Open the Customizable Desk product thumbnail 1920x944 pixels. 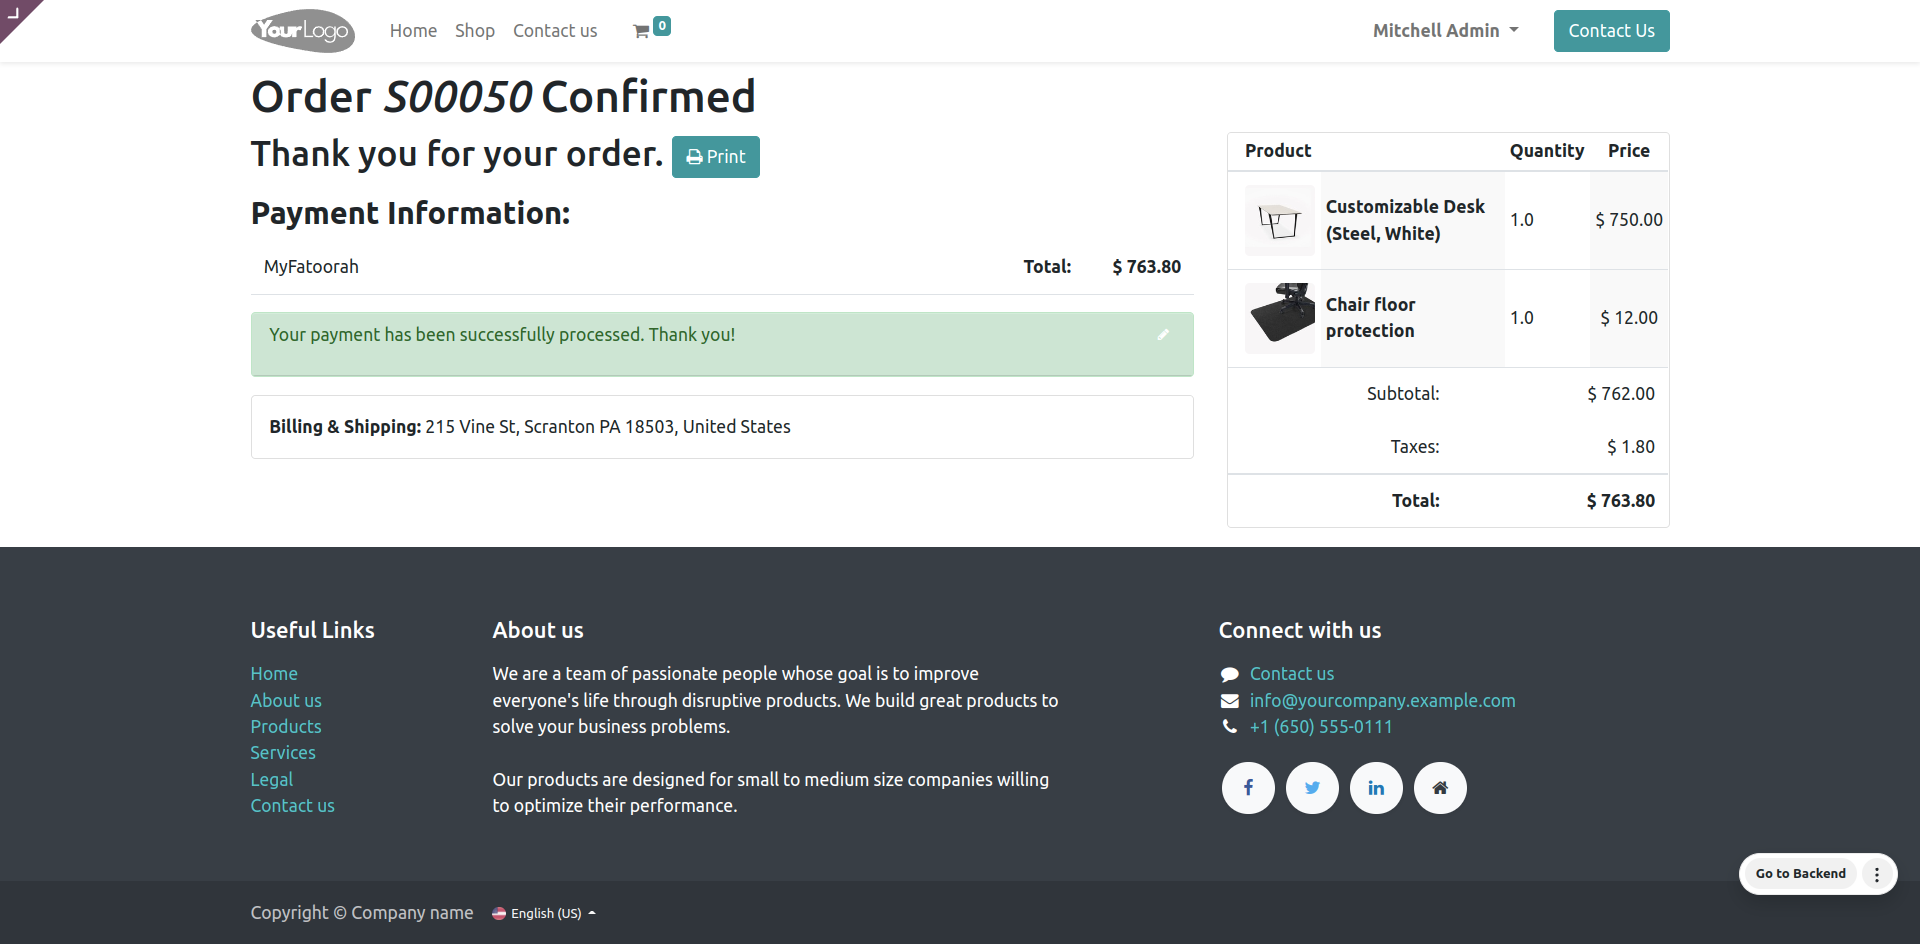[x=1280, y=220]
